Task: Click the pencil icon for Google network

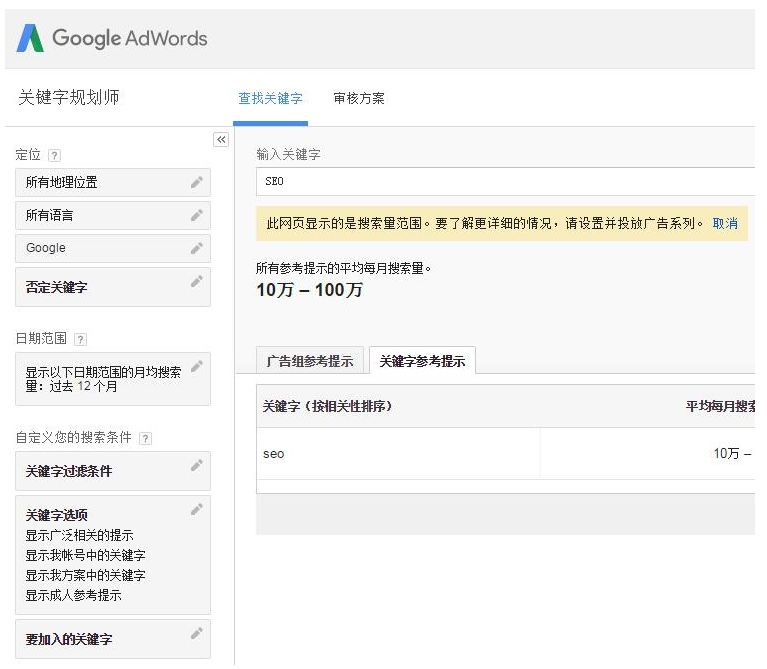Action: [x=197, y=248]
